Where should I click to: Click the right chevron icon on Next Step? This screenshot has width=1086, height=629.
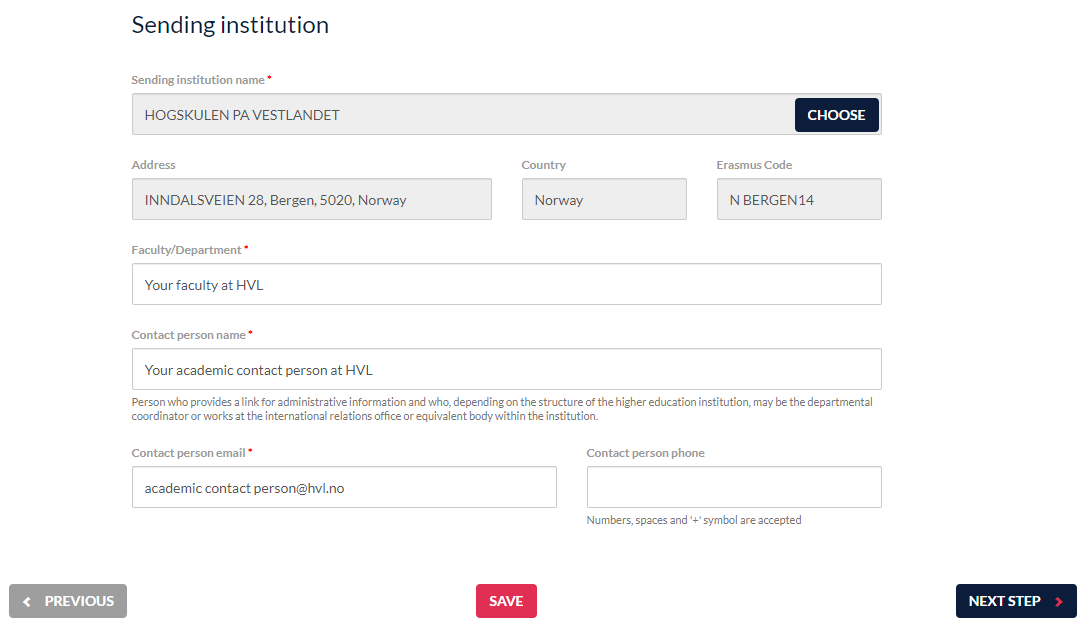(1059, 601)
